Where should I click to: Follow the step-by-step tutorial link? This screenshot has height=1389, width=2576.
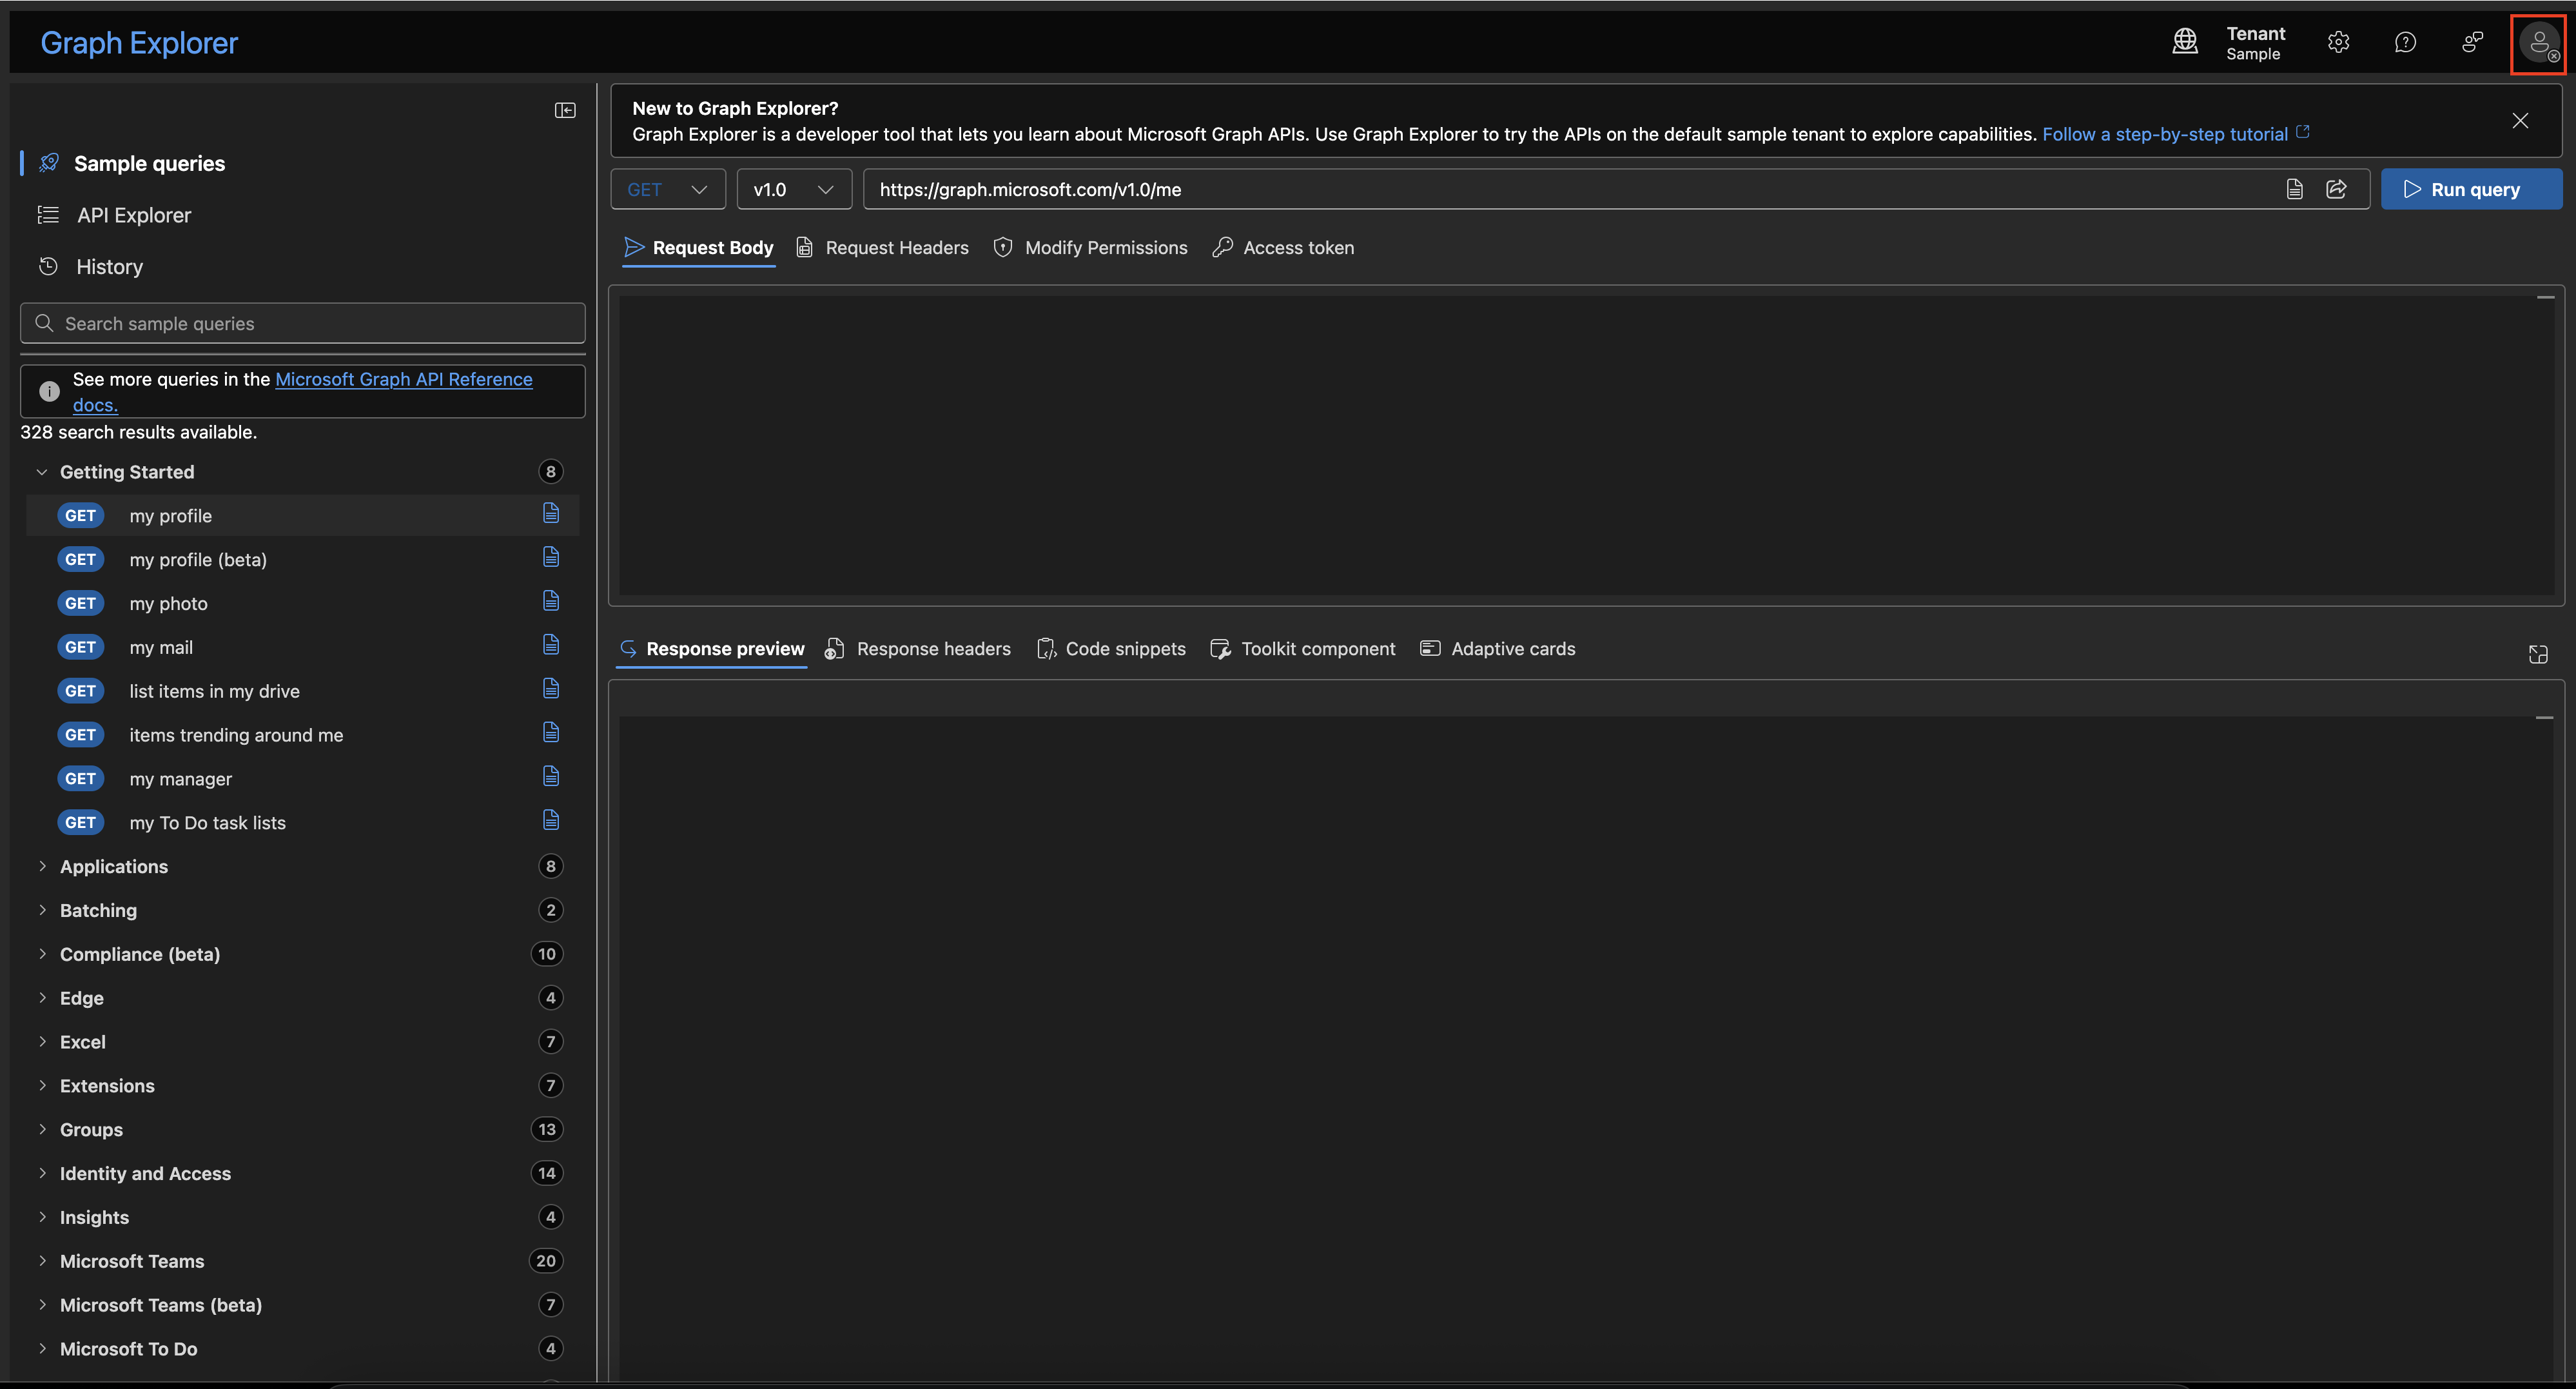point(2164,134)
